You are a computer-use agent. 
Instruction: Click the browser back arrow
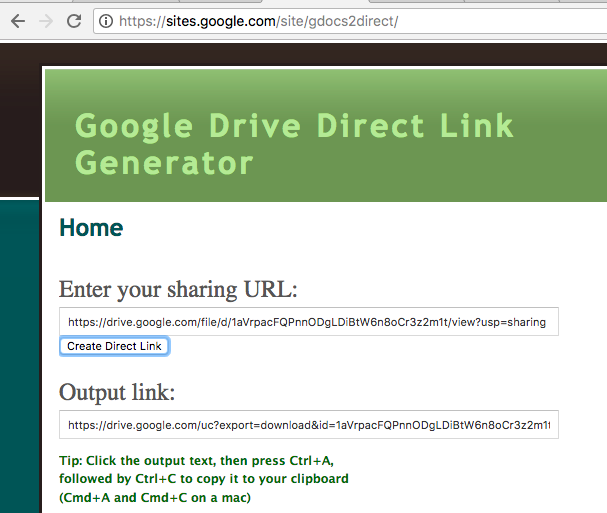coord(17,20)
